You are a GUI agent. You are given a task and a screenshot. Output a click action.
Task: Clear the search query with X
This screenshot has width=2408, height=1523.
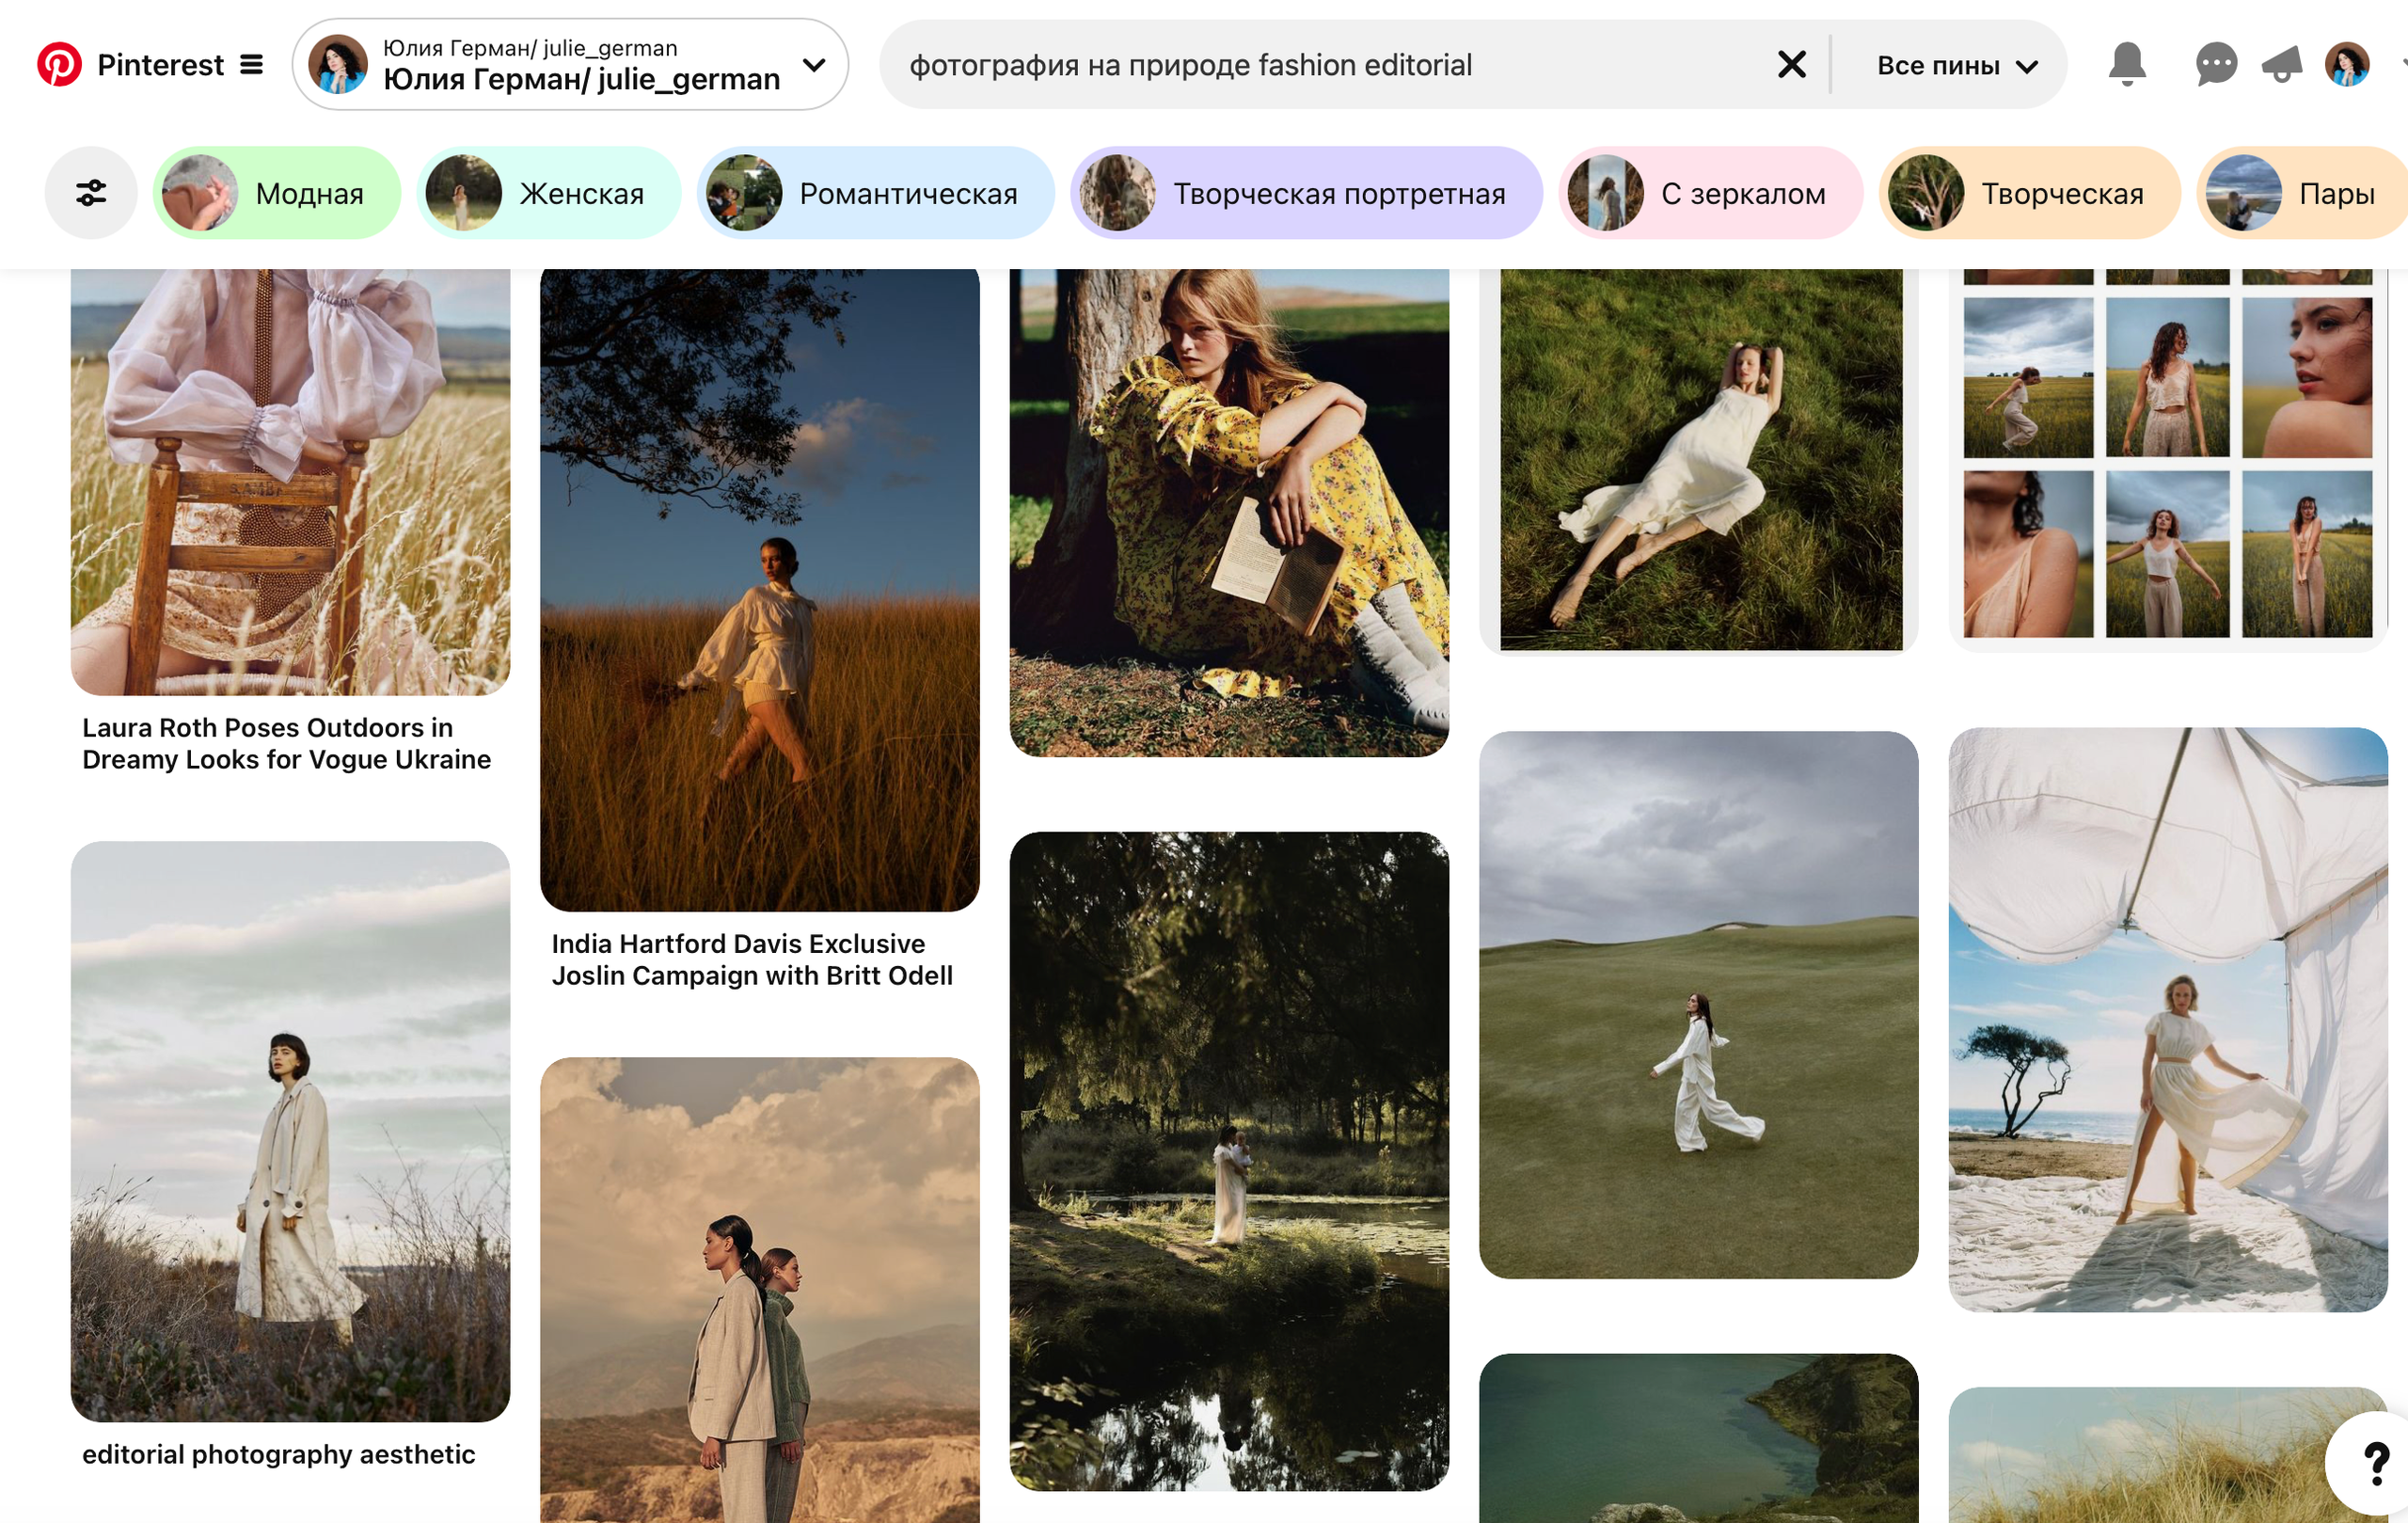(x=1791, y=65)
